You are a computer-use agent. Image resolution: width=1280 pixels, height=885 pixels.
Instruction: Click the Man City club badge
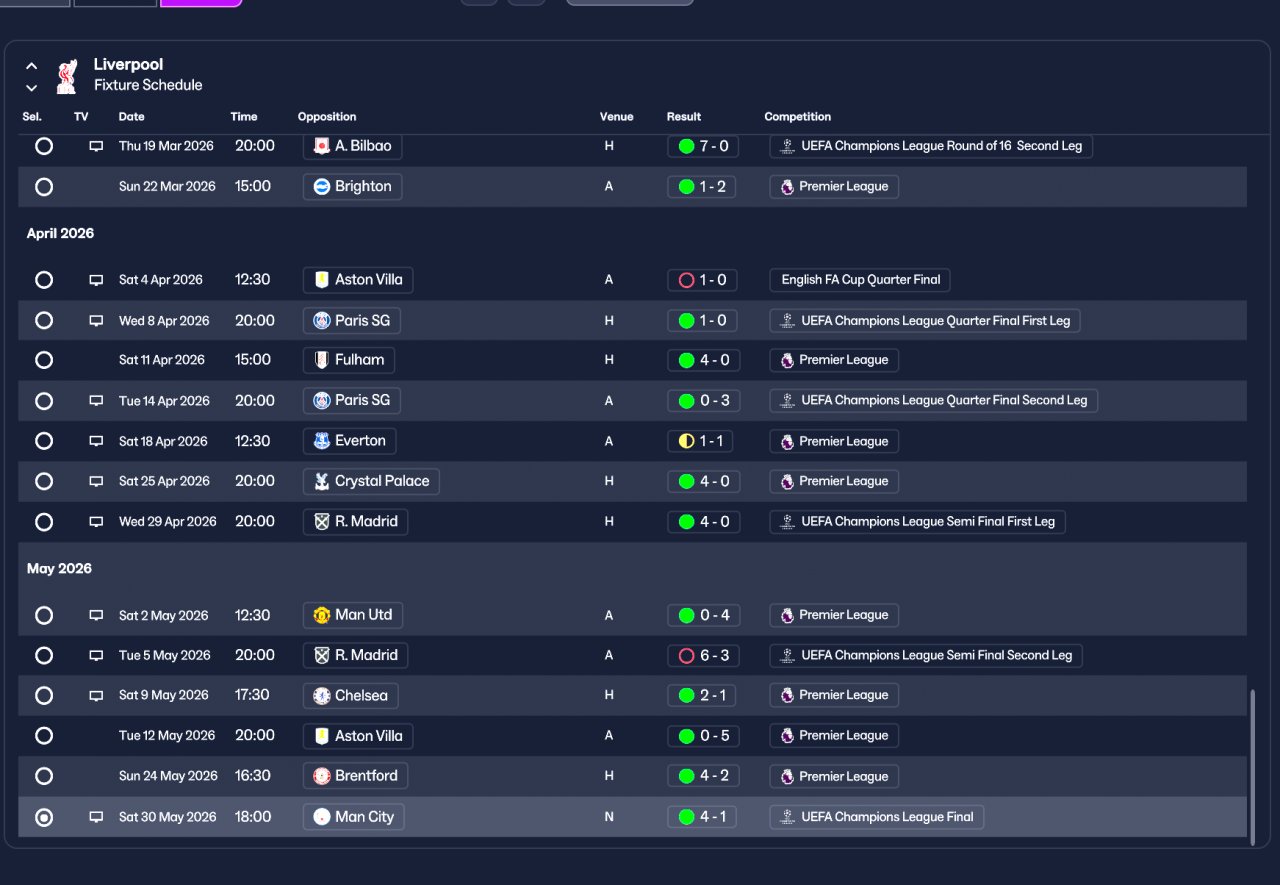pos(322,817)
